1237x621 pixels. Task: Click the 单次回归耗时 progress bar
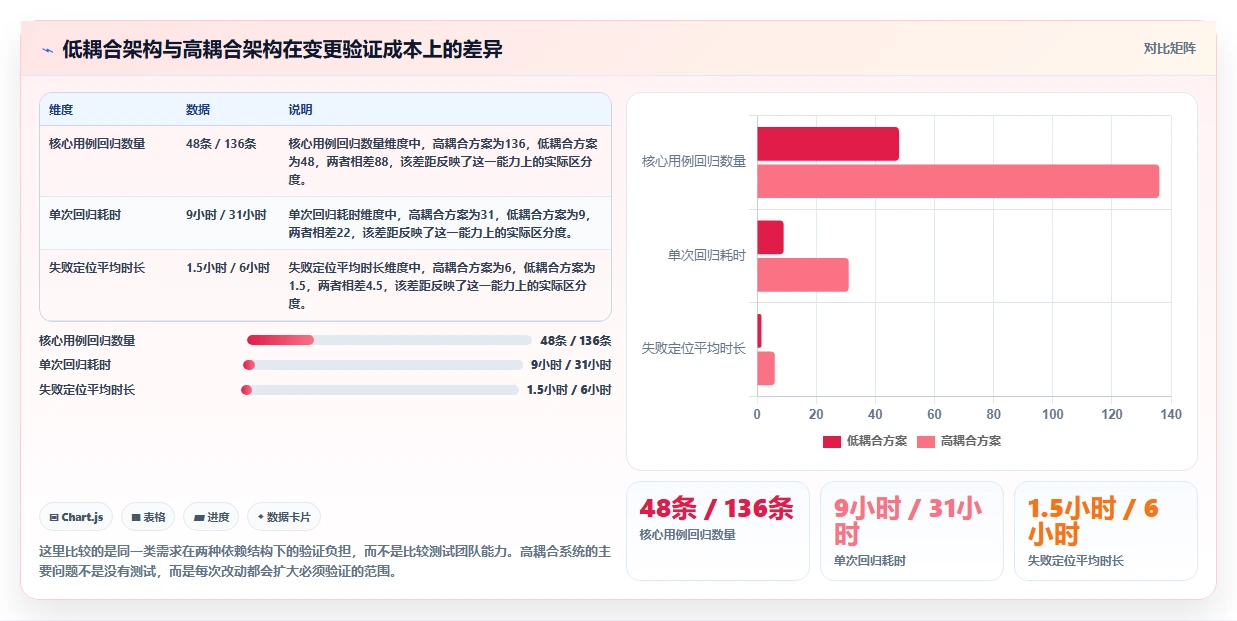pos(383,365)
